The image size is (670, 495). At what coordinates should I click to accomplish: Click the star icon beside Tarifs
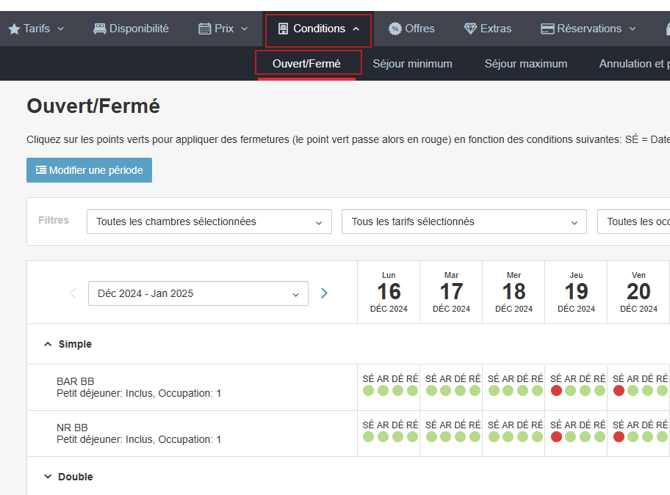pyautogui.click(x=14, y=29)
